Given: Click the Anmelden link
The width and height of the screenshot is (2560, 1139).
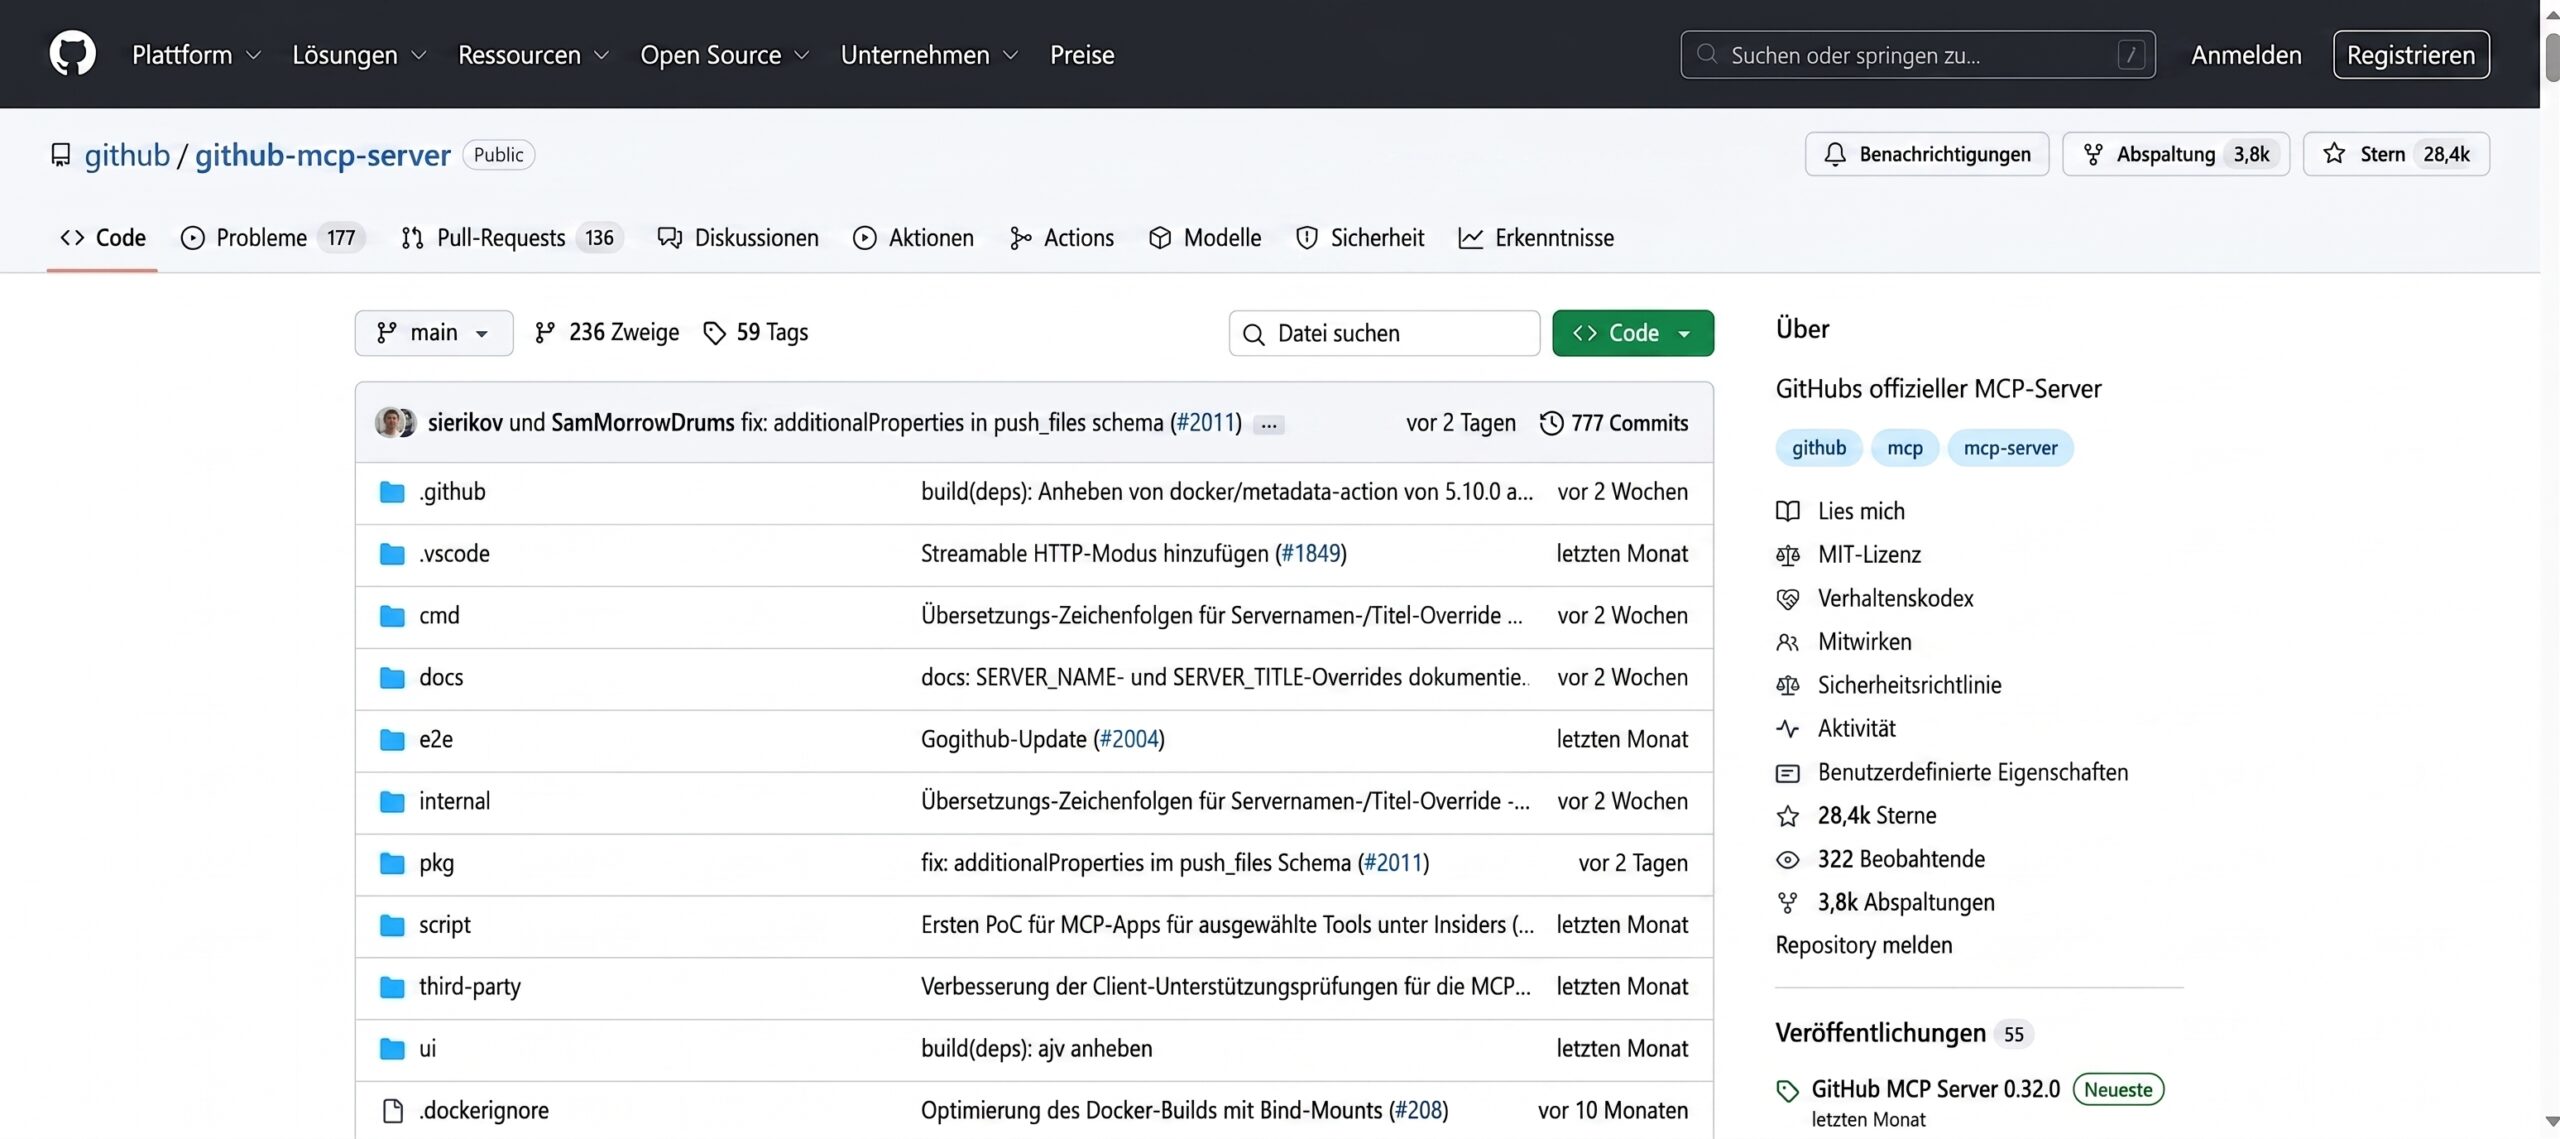Looking at the screenshot, I should 2246,55.
